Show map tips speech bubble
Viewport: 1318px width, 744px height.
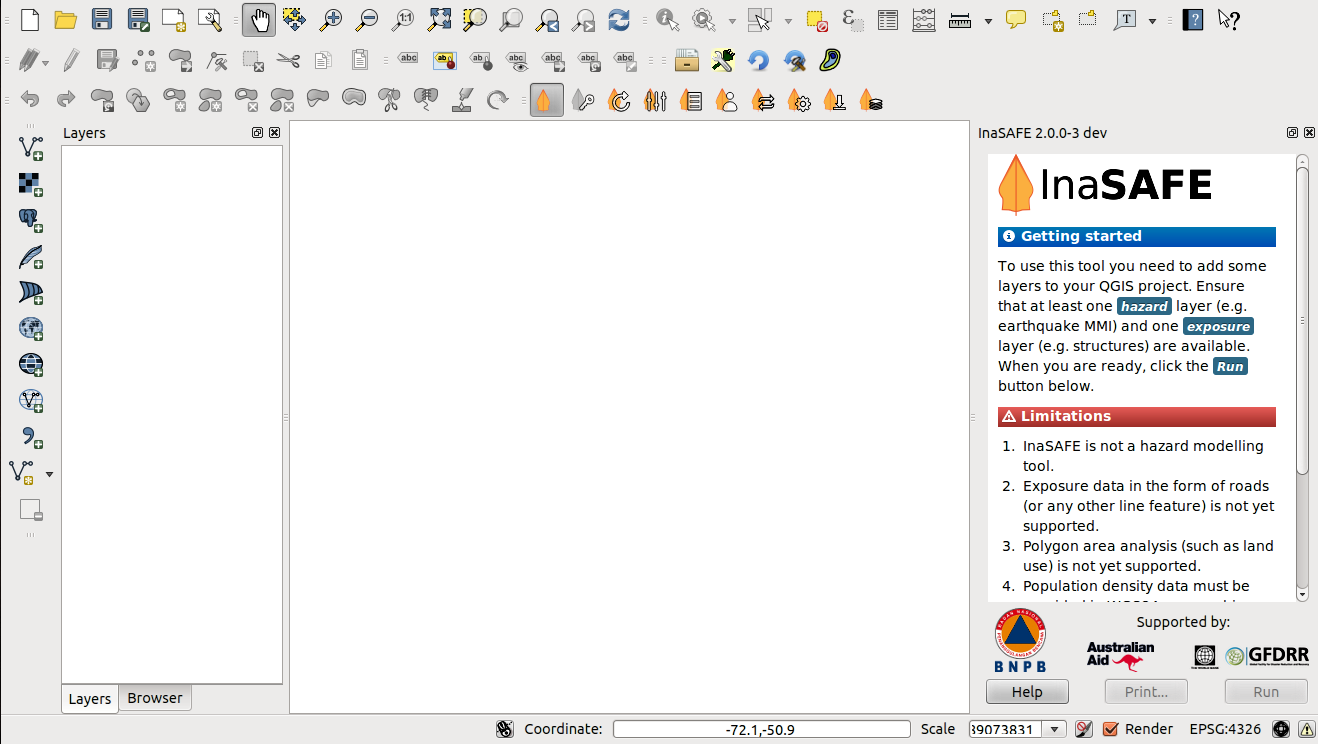[1016, 19]
